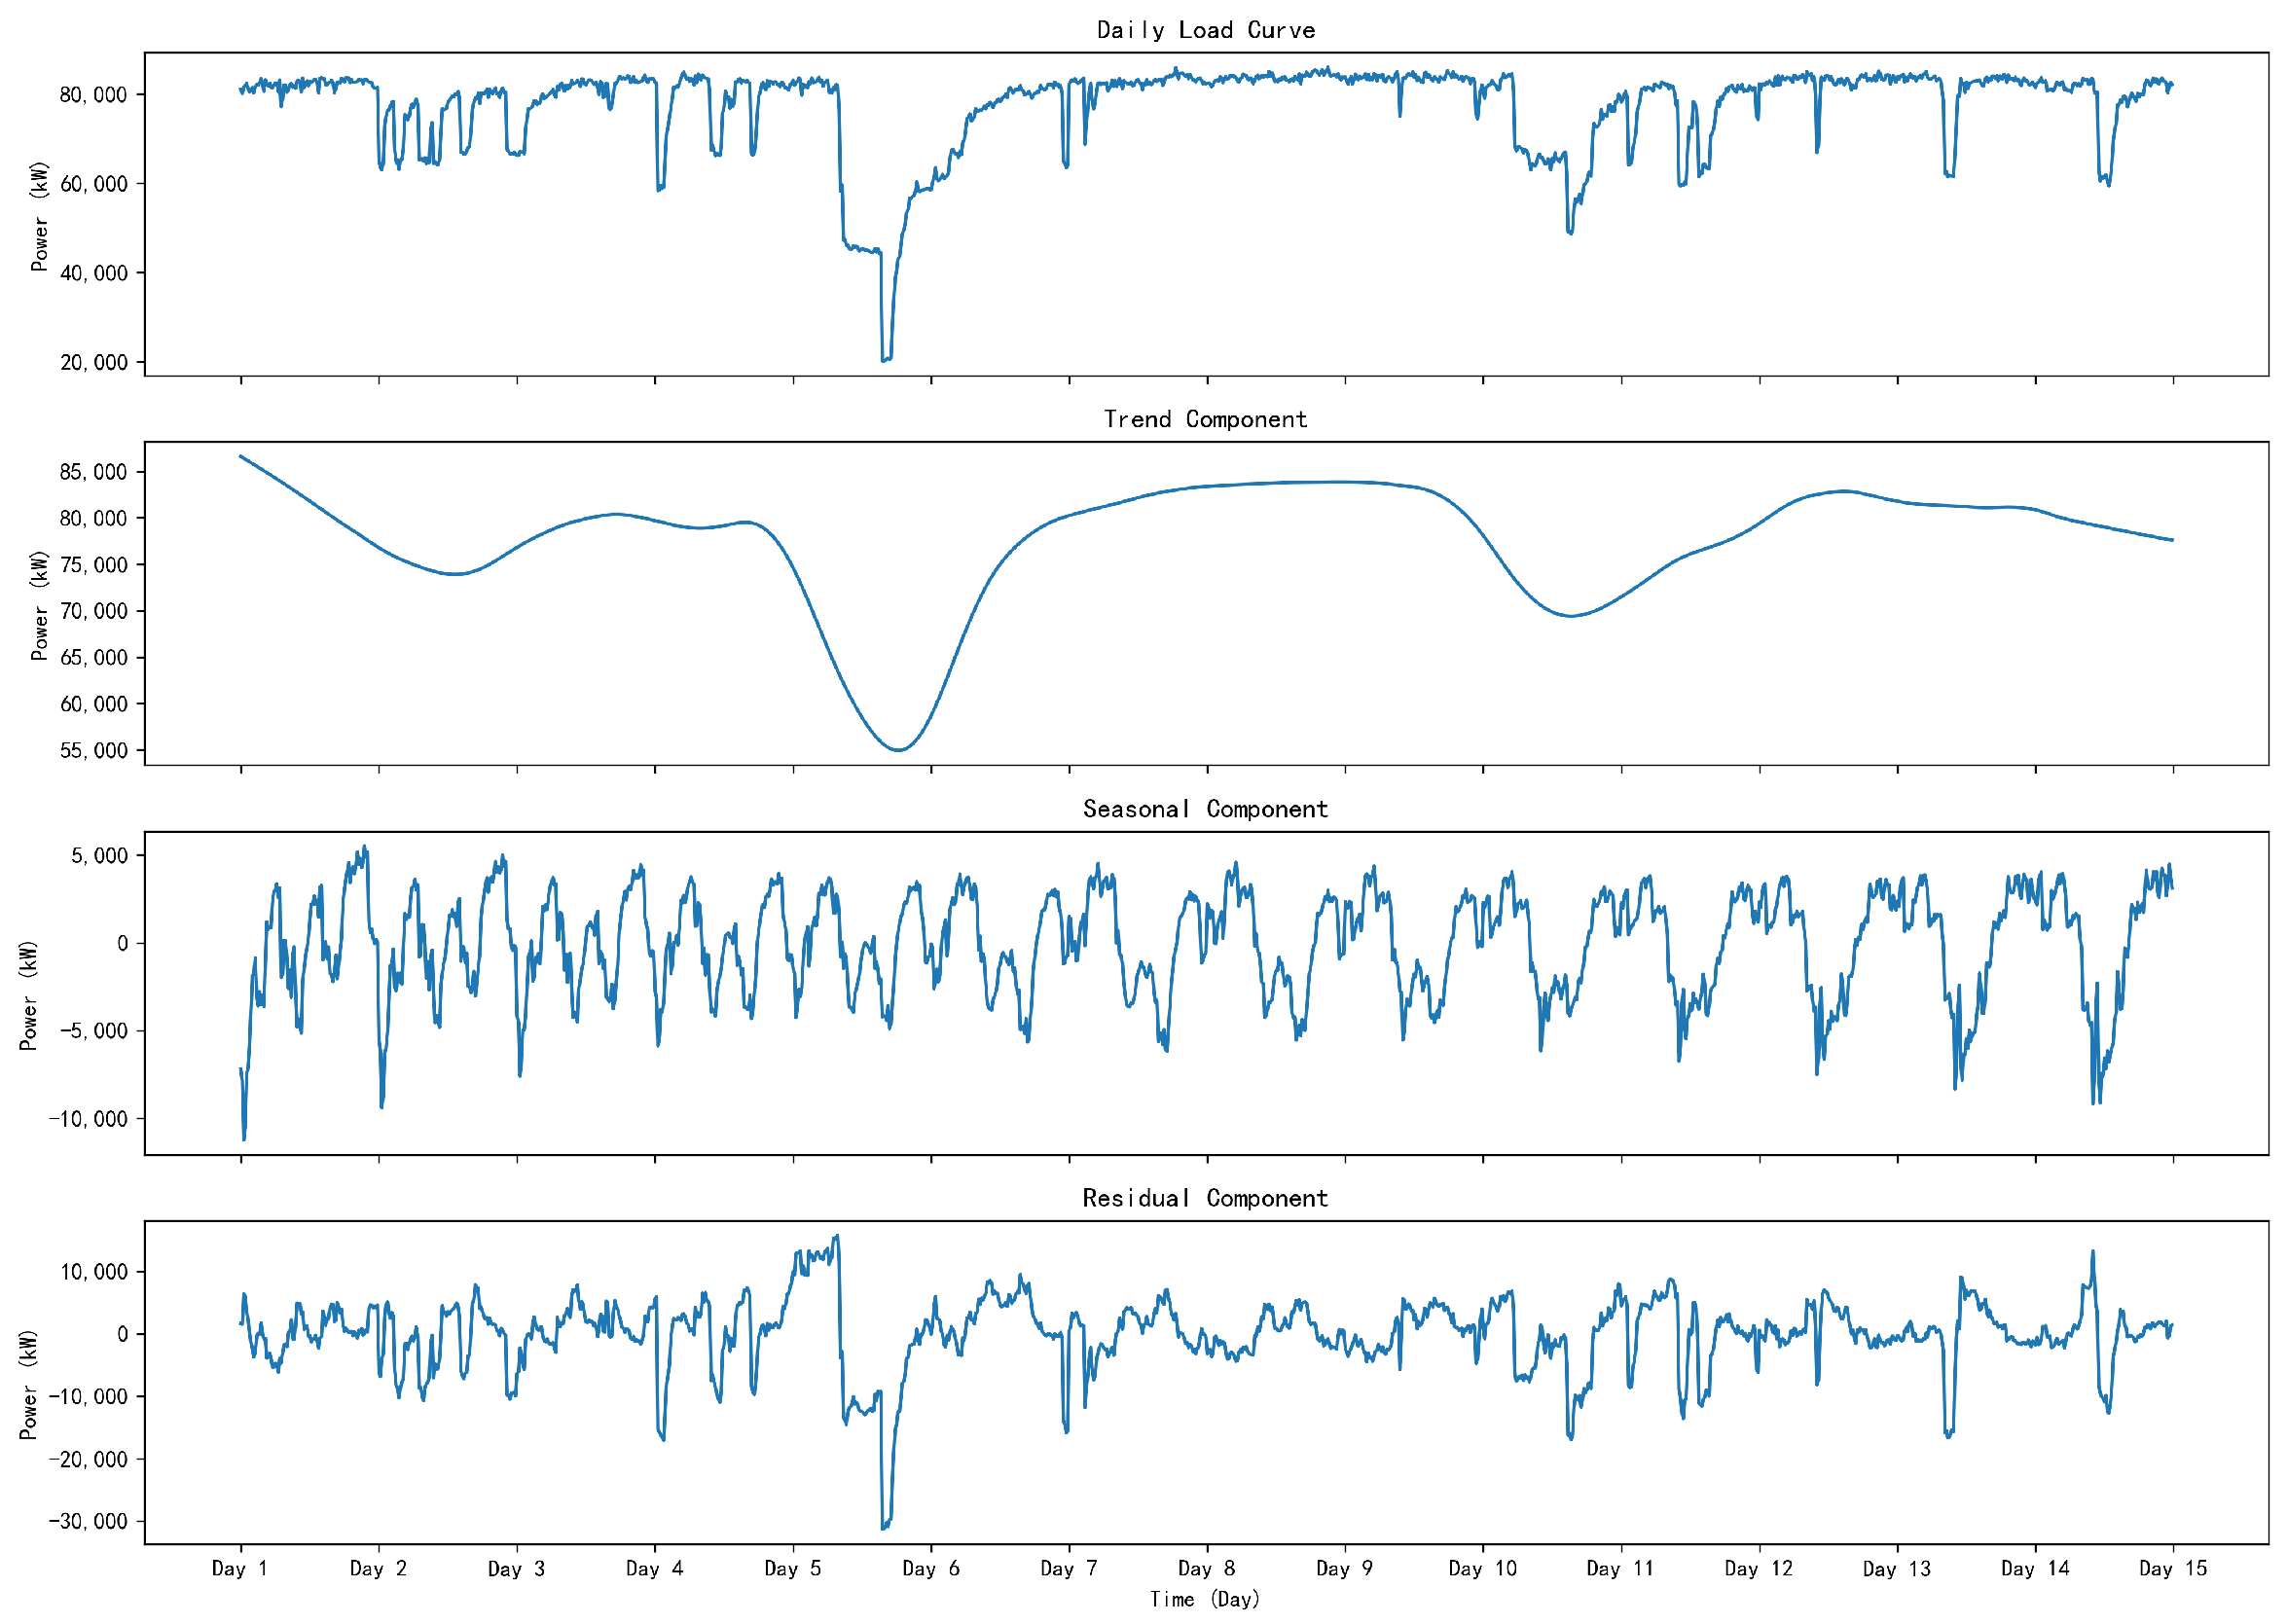This screenshot has height=1624, width=2287.
Task: Click the Day 12 x-axis label
Action: point(1758,1568)
